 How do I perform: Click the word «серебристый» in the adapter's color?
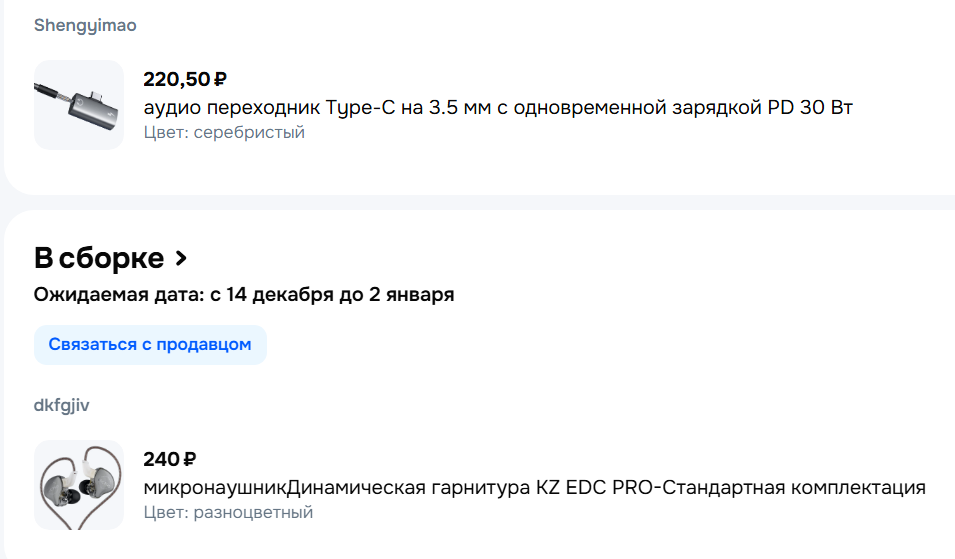249,132
